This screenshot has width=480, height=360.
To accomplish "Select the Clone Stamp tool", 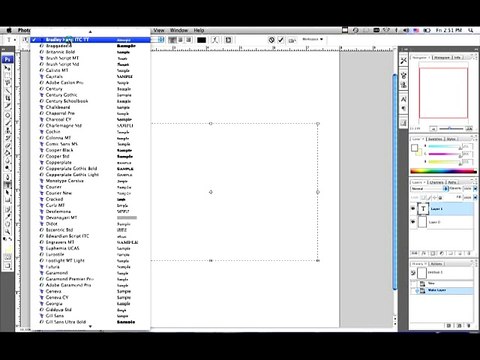I will (7, 130).
